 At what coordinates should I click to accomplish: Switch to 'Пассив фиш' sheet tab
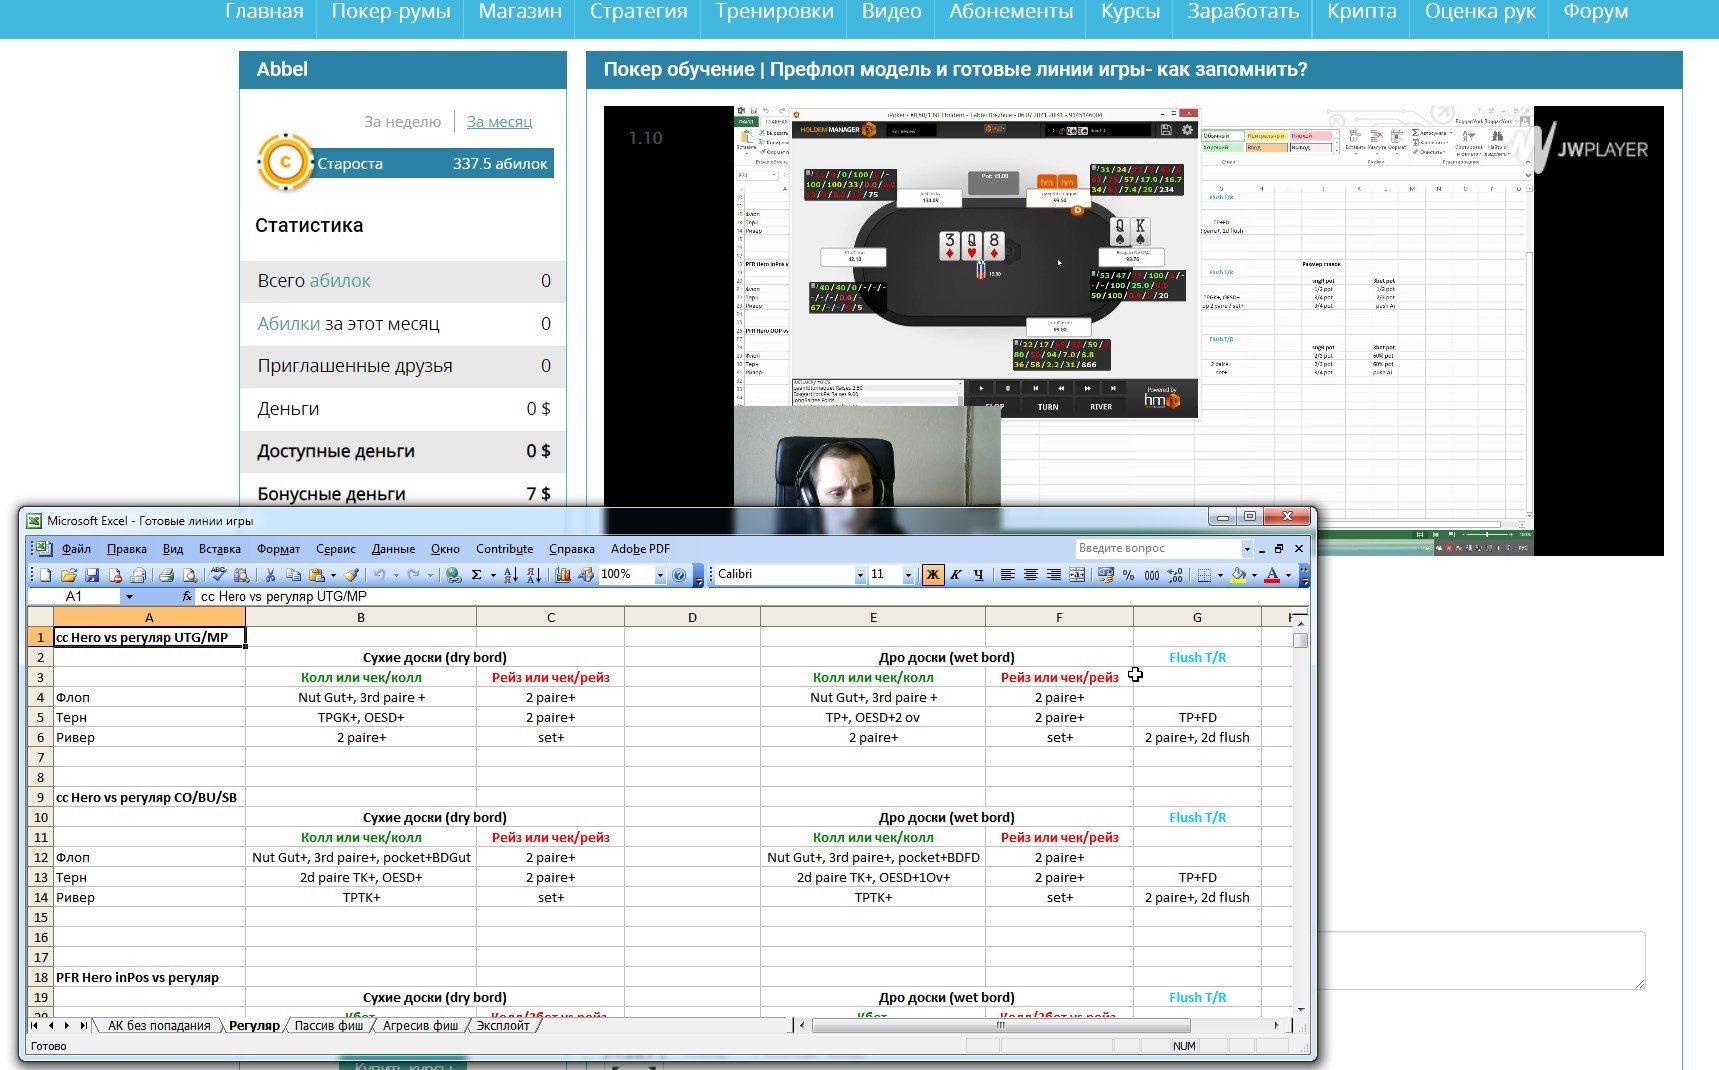(329, 1025)
